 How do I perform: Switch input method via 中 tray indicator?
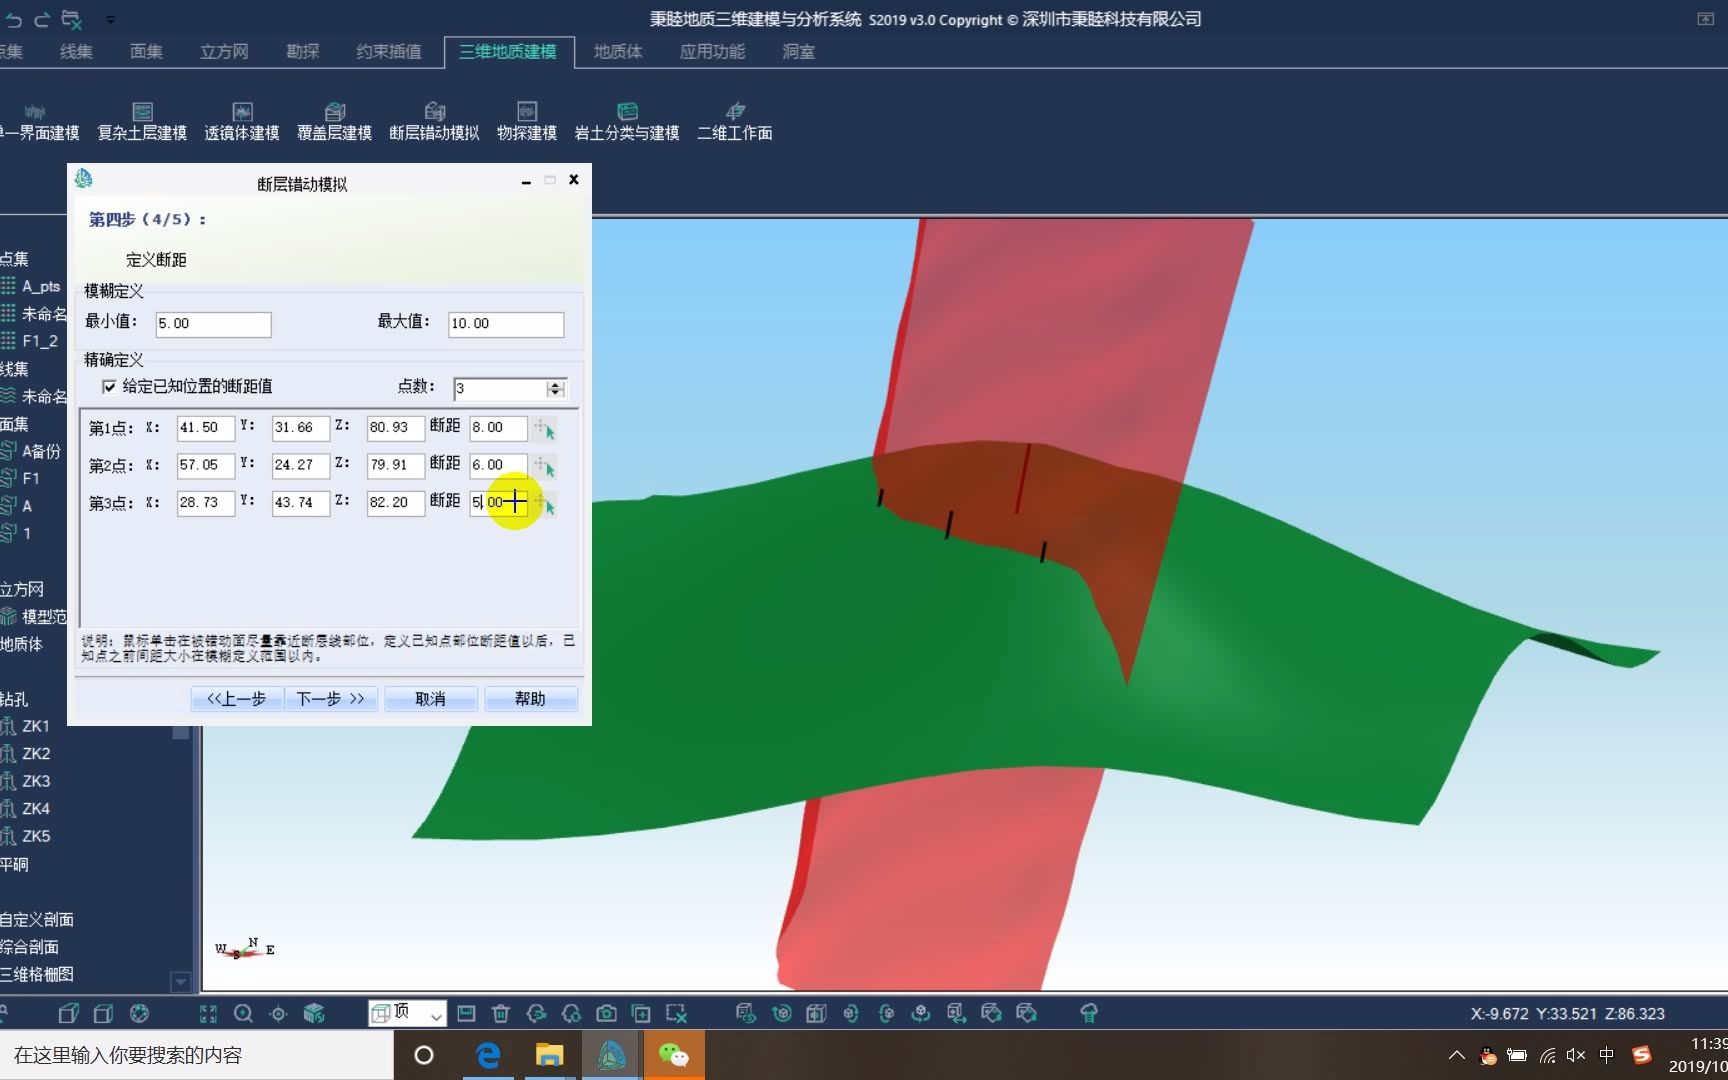tap(1607, 1055)
